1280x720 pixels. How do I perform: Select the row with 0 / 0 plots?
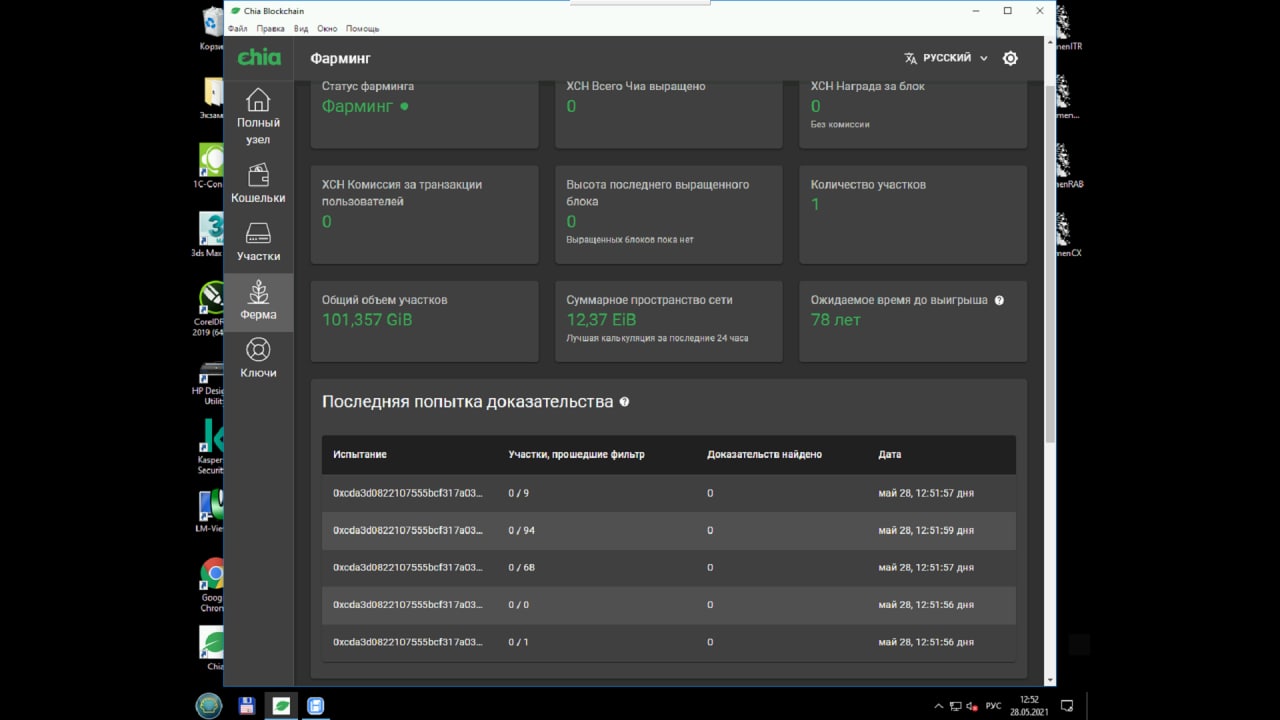(669, 604)
